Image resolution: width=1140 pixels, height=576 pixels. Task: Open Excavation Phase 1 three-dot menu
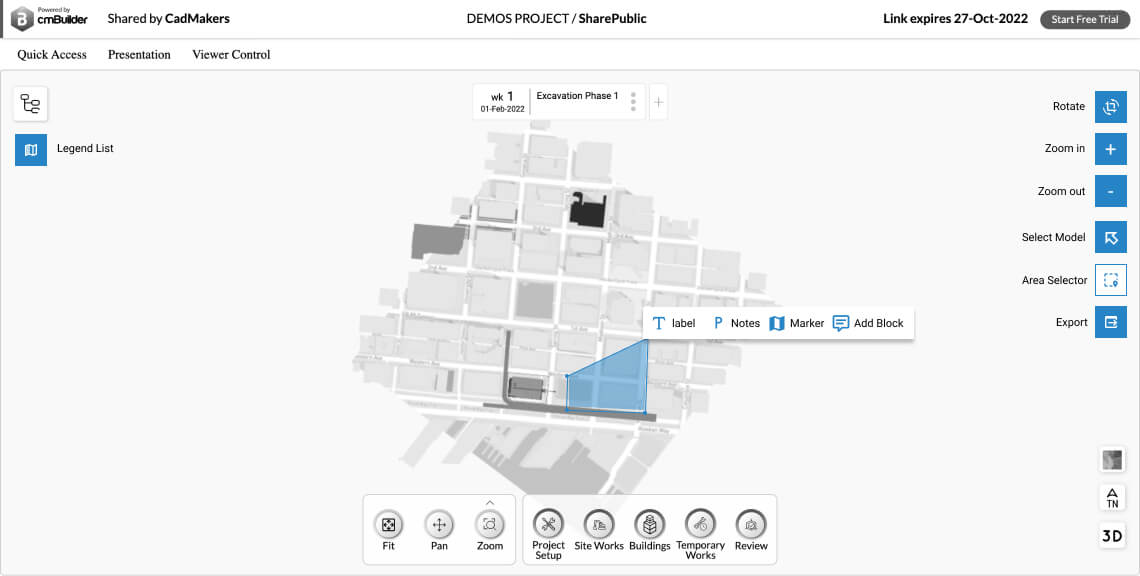tap(633, 102)
